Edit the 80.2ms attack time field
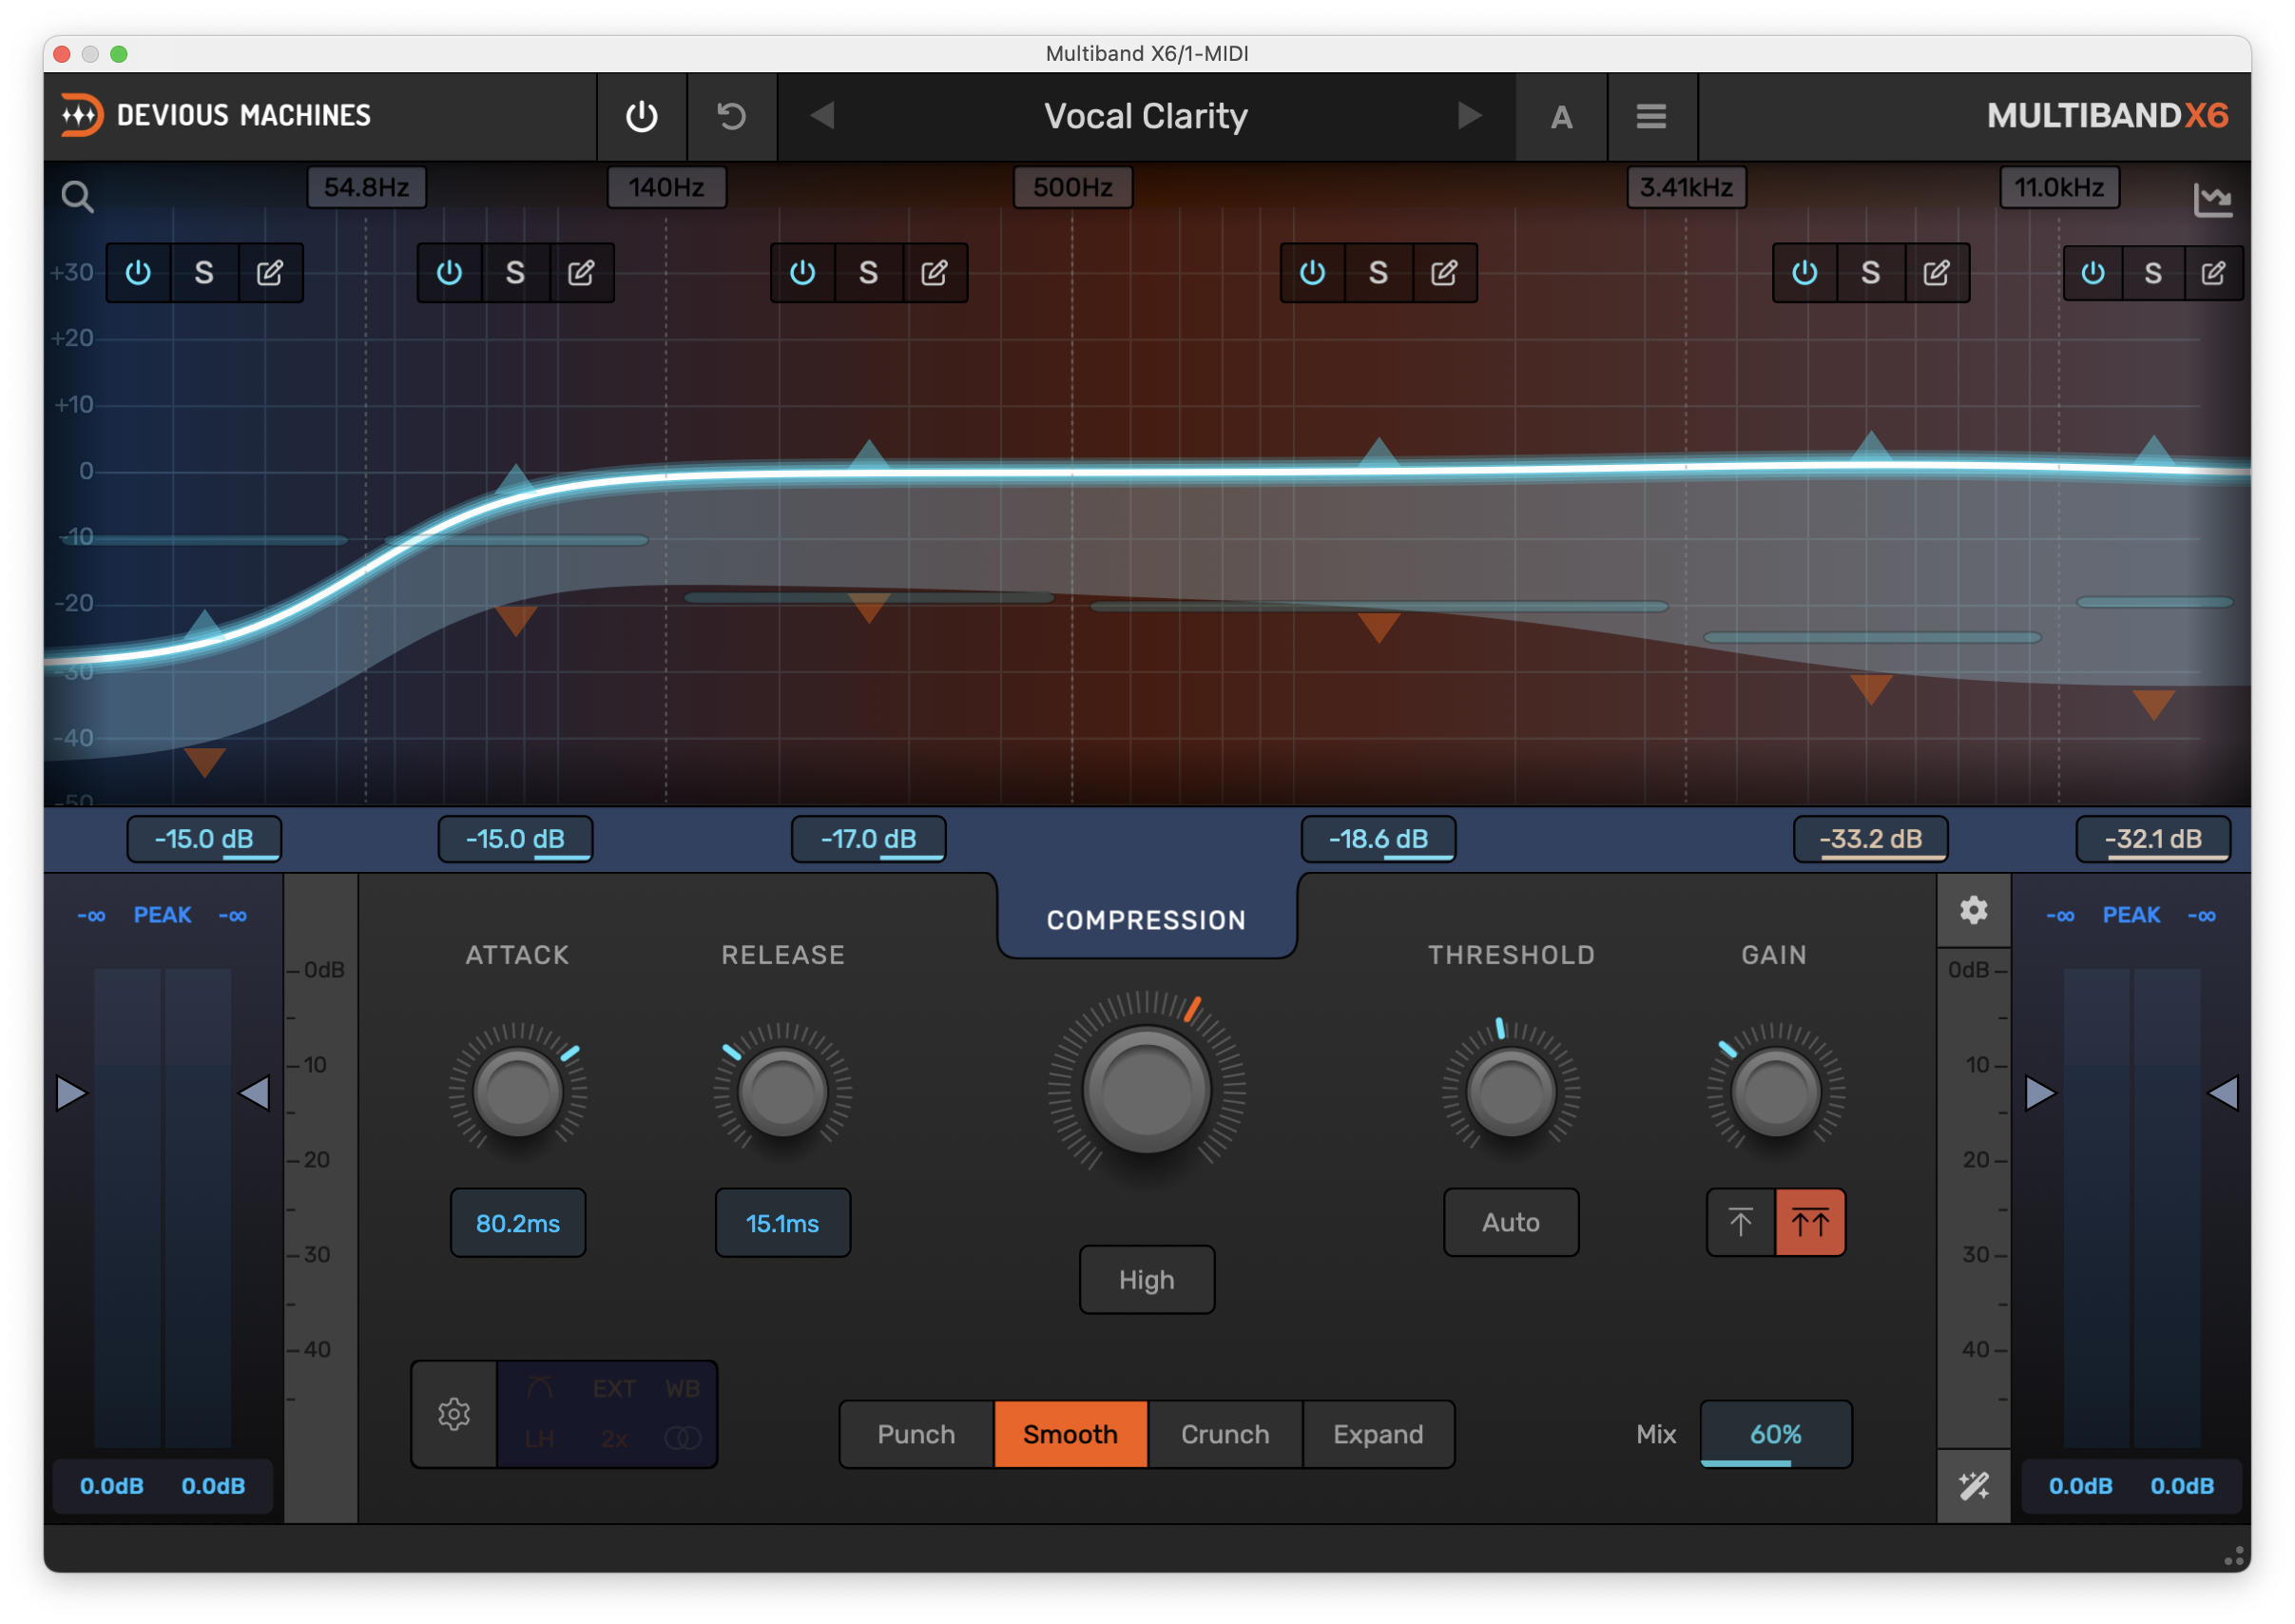The height and width of the screenshot is (1624, 2295). [x=518, y=1223]
